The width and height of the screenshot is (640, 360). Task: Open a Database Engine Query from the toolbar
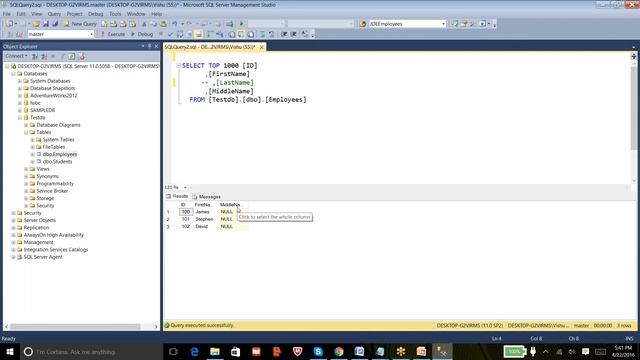pos(105,24)
